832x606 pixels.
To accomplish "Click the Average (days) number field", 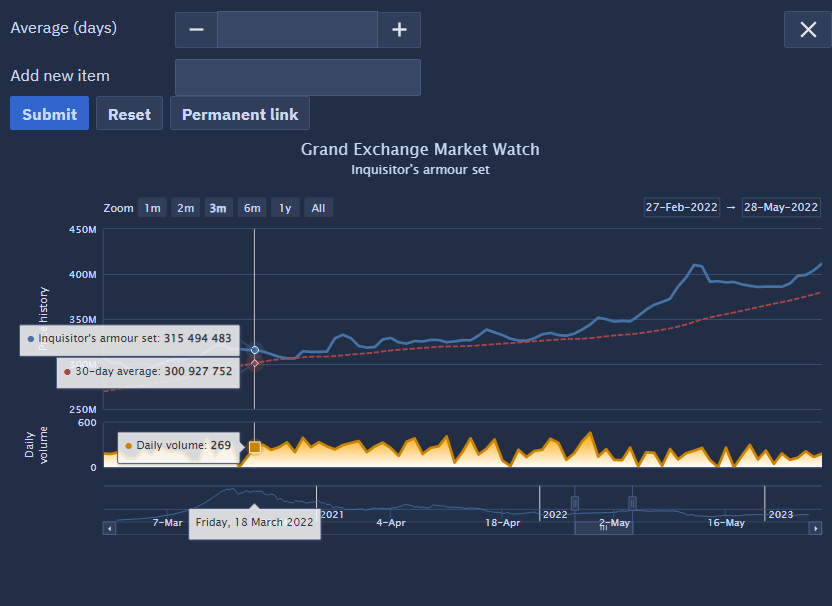I will pyautogui.click(x=298, y=30).
